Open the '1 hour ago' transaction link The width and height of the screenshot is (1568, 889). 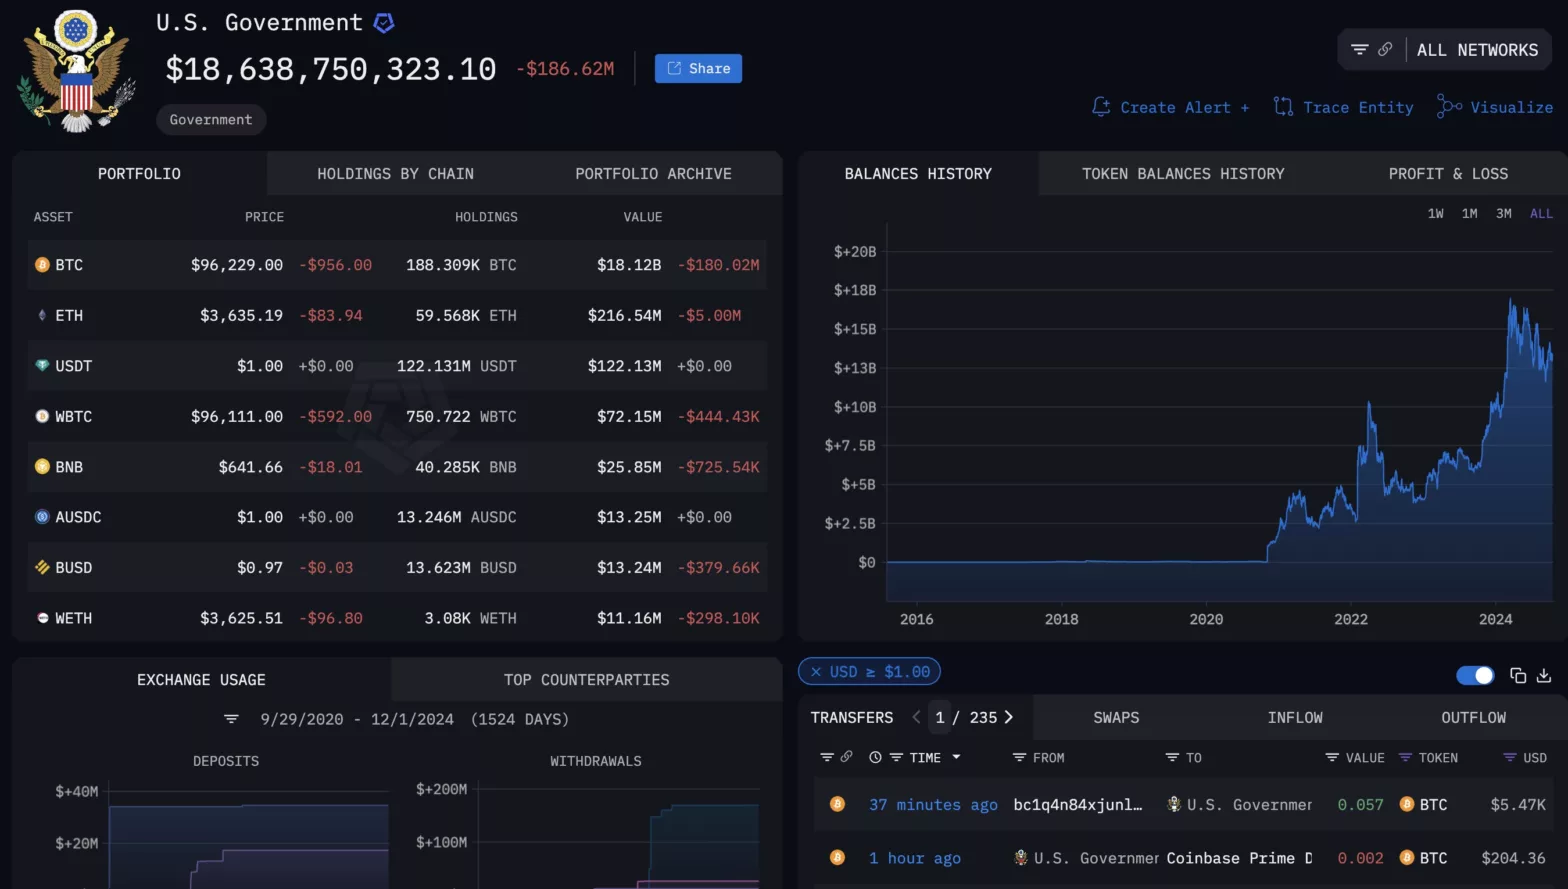[914, 858]
